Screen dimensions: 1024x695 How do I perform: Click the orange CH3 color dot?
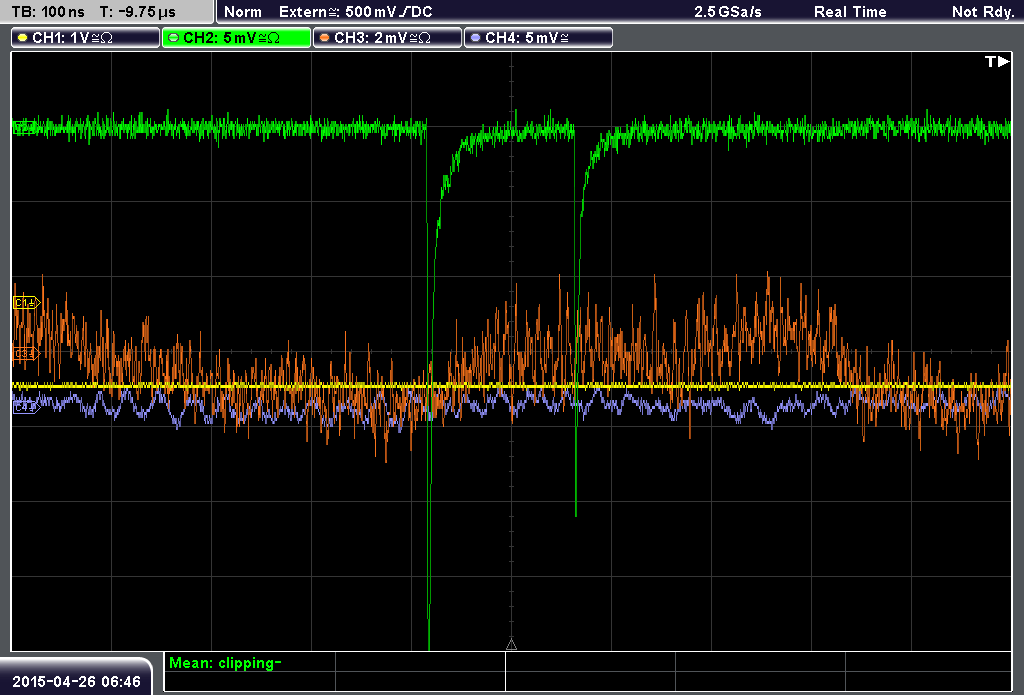coord(325,38)
